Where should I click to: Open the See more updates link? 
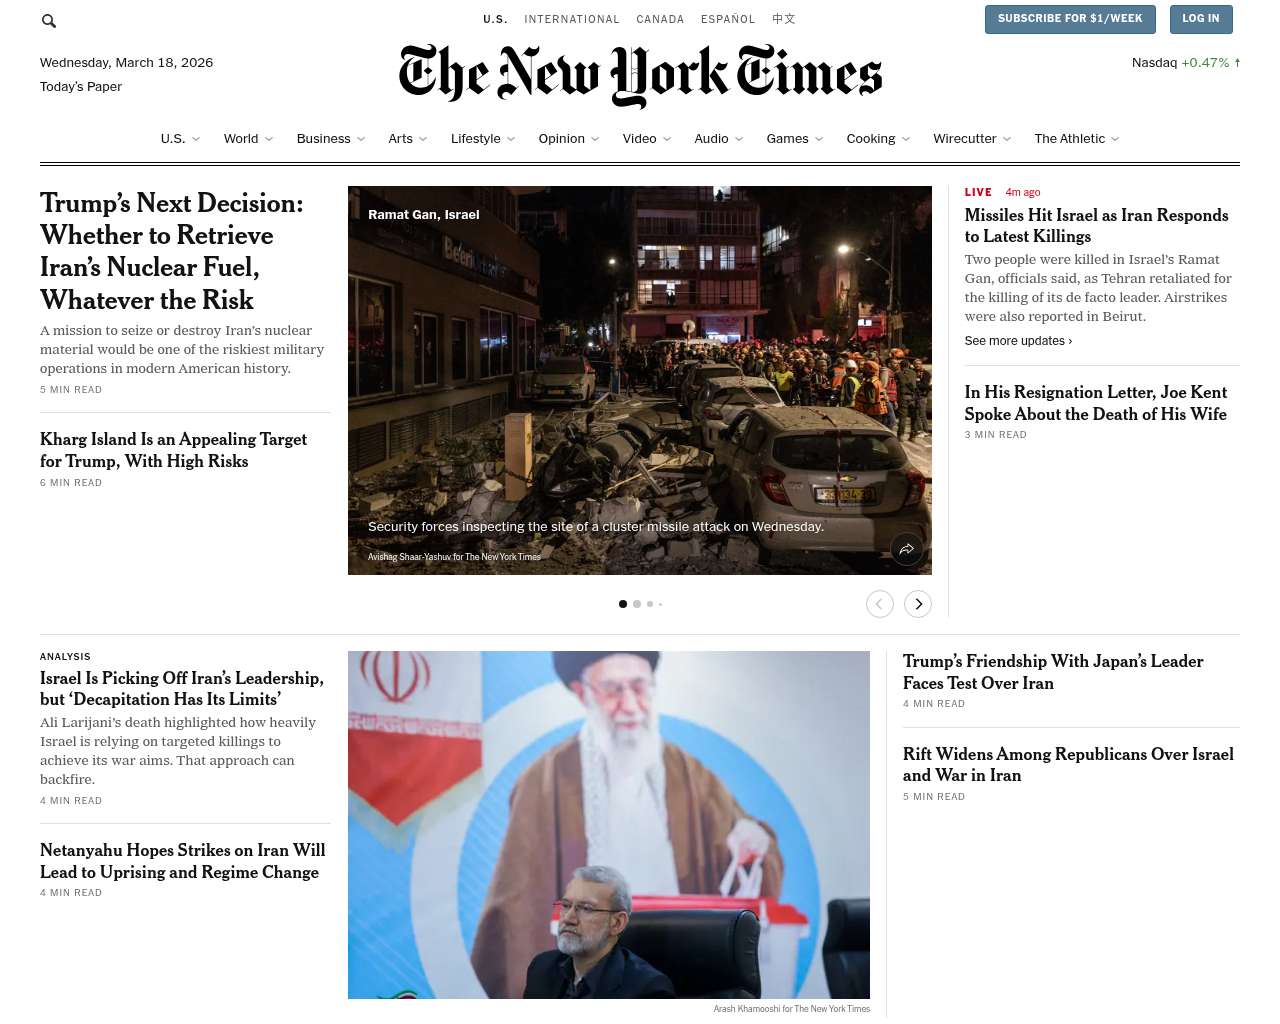1018,341
